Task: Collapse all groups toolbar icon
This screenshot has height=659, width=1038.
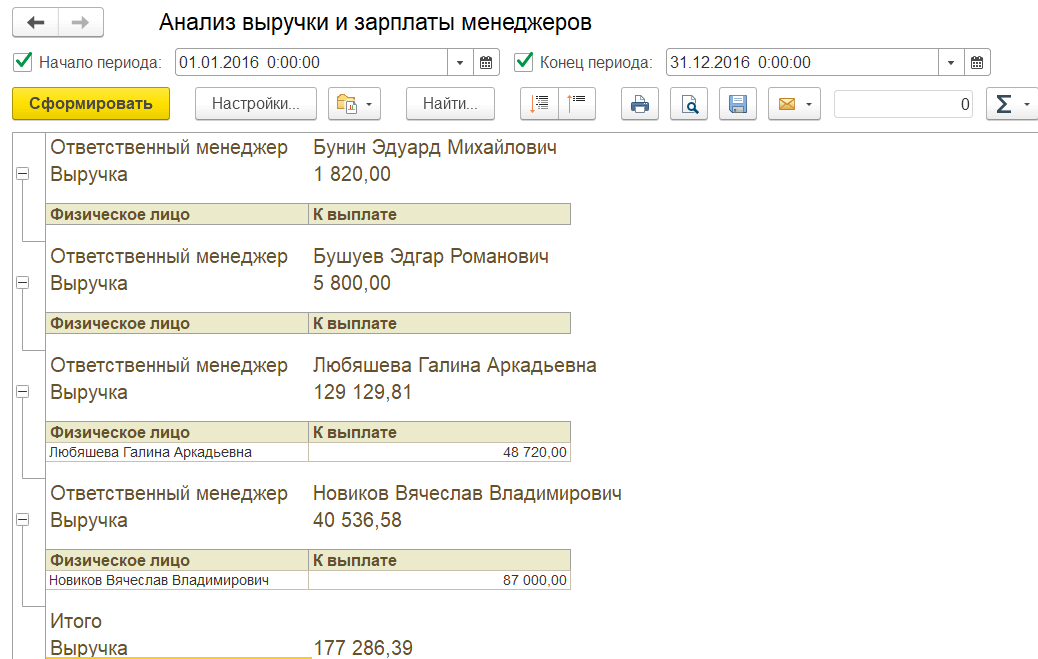Action: click(577, 103)
